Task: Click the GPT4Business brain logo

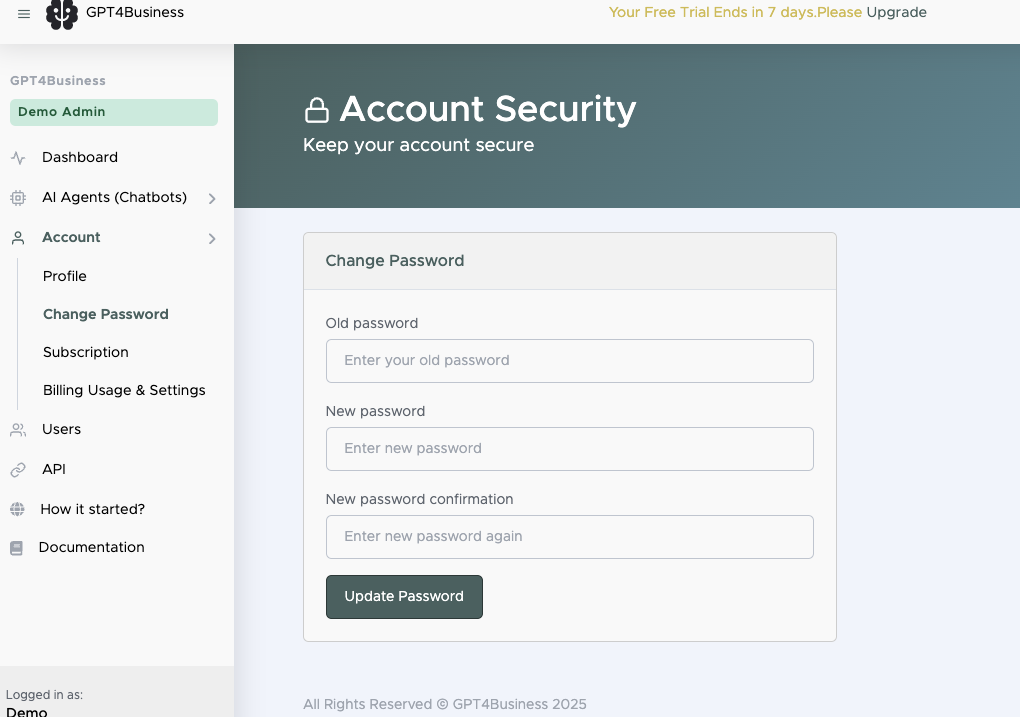Action: [62, 14]
